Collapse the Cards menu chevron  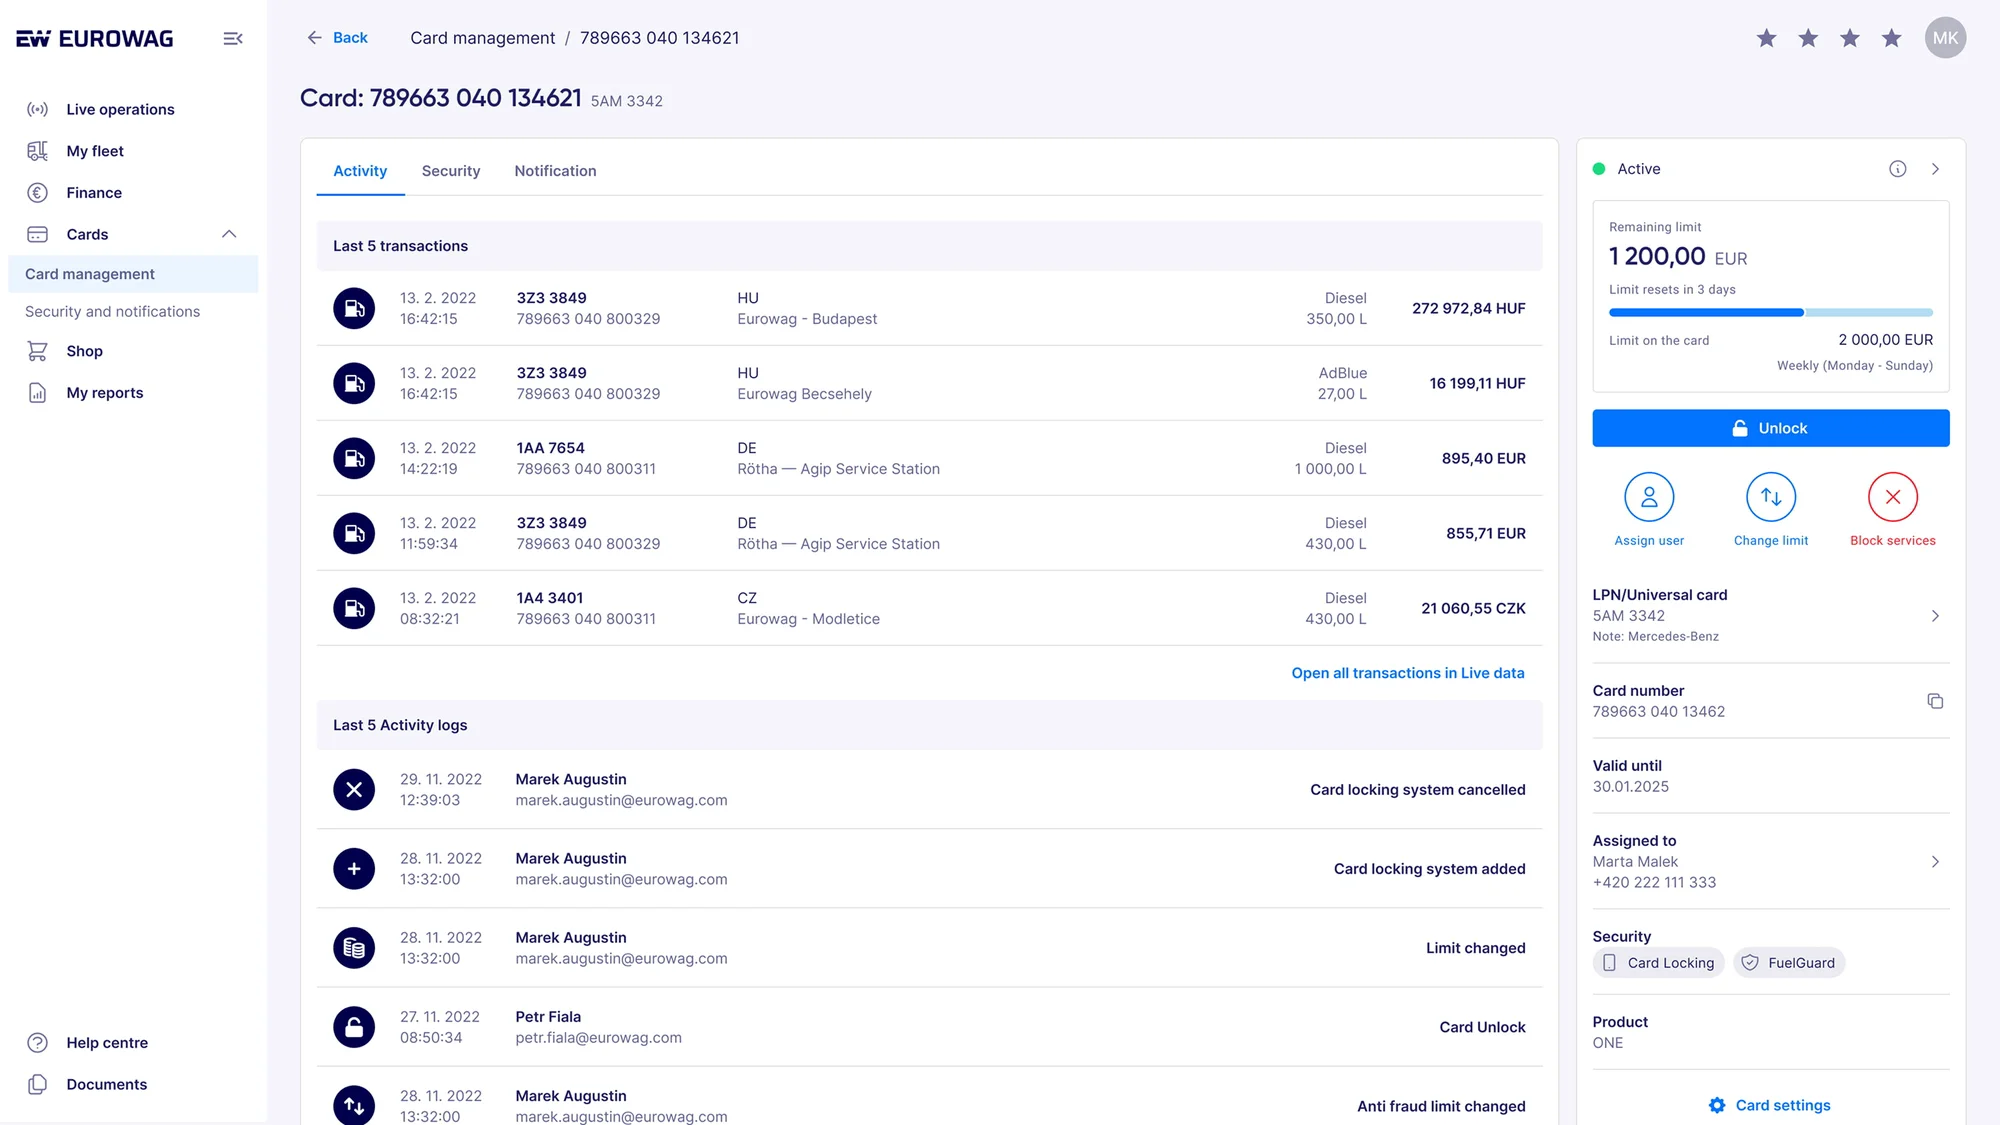(x=229, y=234)
